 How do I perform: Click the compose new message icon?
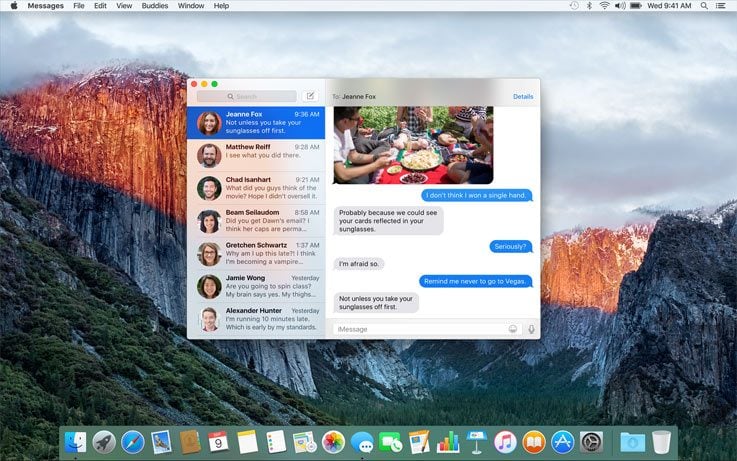310,96
